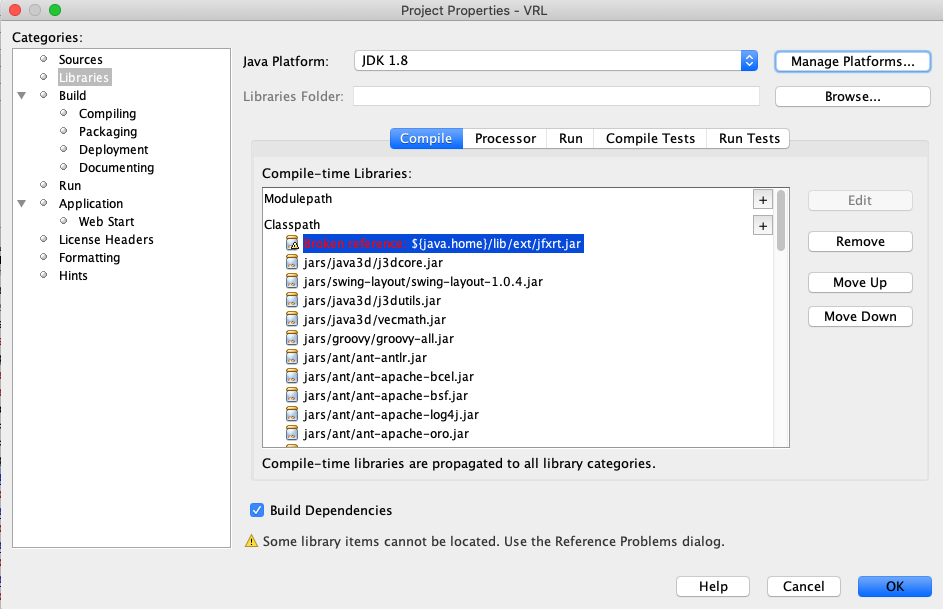Cancel the Project Properties dialog
Image resolution: width=943 pixels, height=609 pixels.
click(x=803, y=586)
